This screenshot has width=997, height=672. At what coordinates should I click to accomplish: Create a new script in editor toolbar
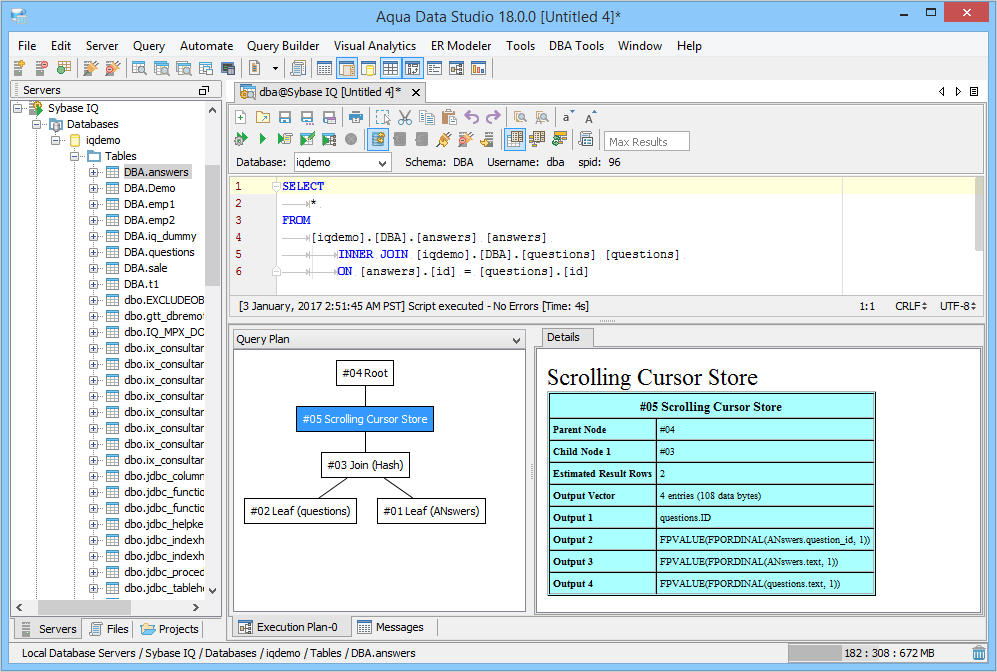(241, 117)
